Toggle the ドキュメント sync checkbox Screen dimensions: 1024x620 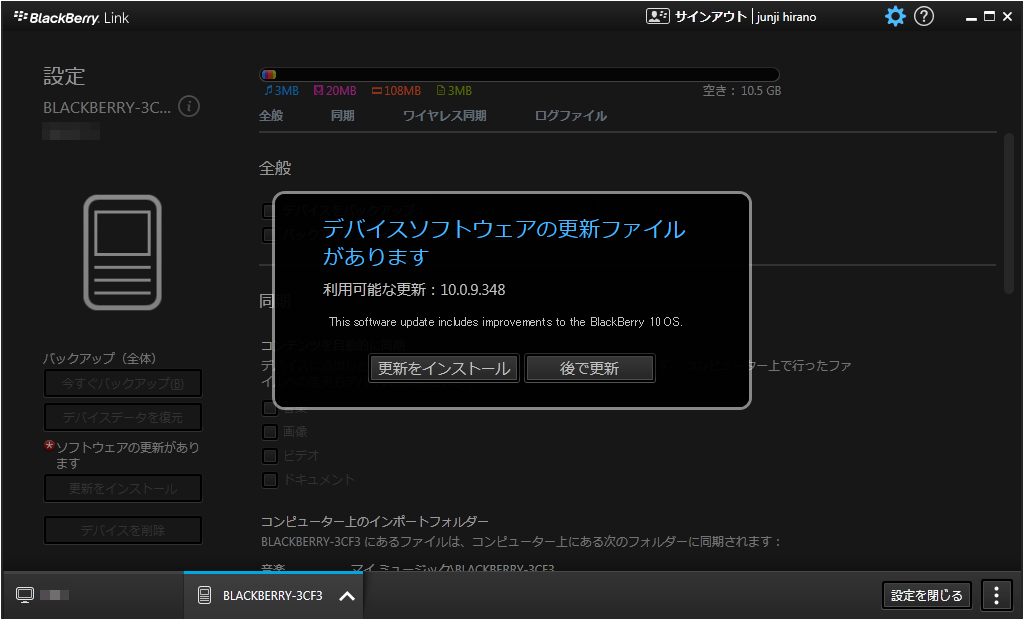point(270,480)
